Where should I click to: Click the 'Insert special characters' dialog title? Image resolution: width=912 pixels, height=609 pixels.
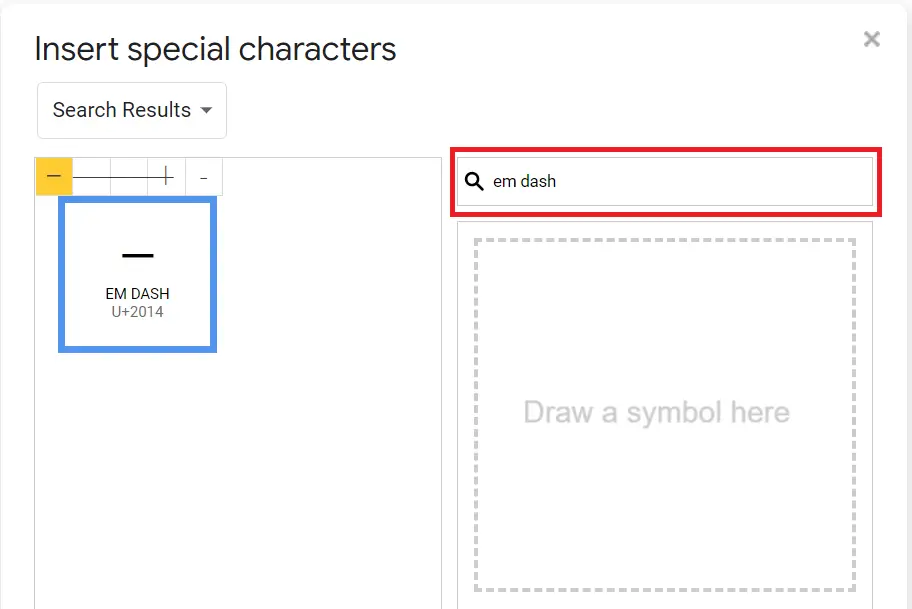click(215, 49)
